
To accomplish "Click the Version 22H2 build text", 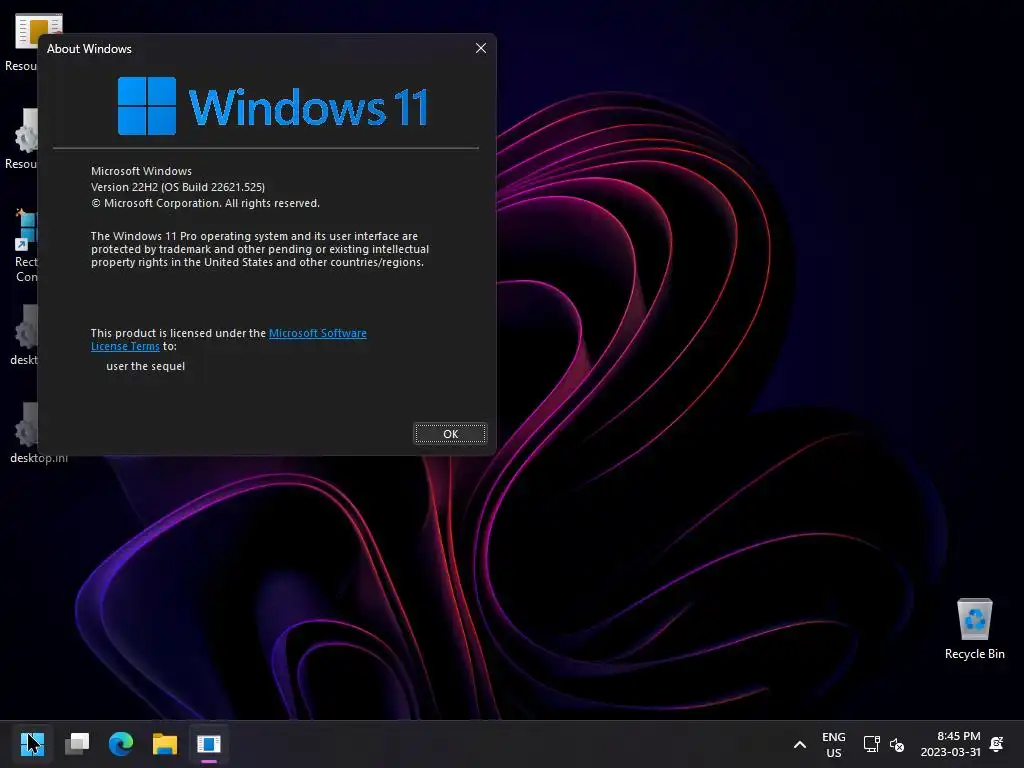I will pos(178,187).
